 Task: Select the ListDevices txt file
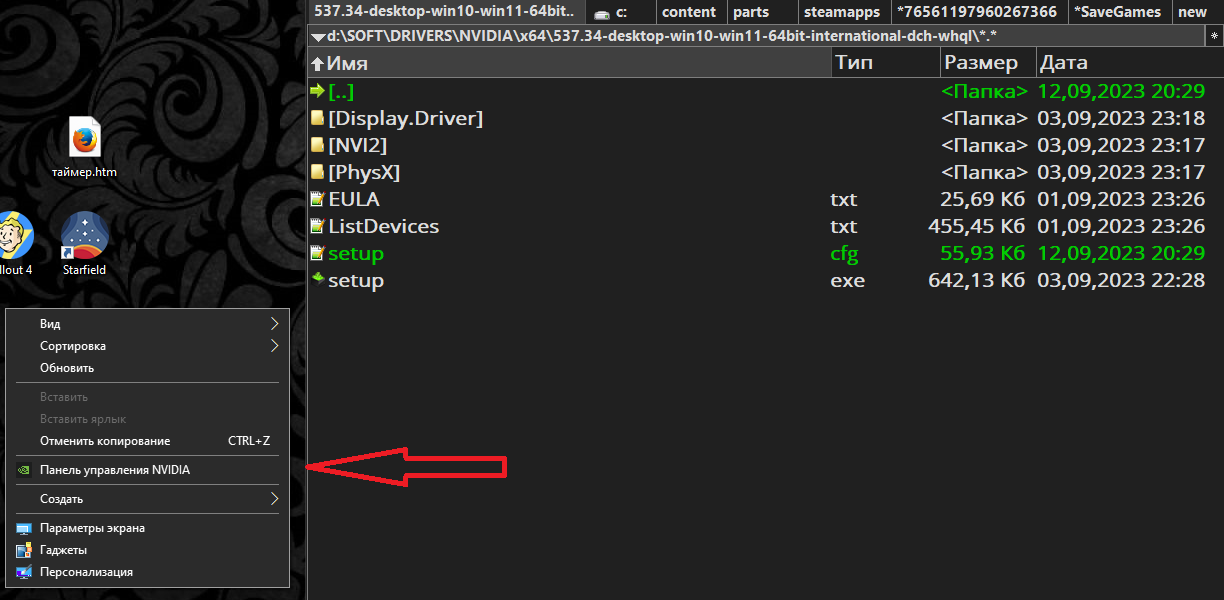coord(383,227)
